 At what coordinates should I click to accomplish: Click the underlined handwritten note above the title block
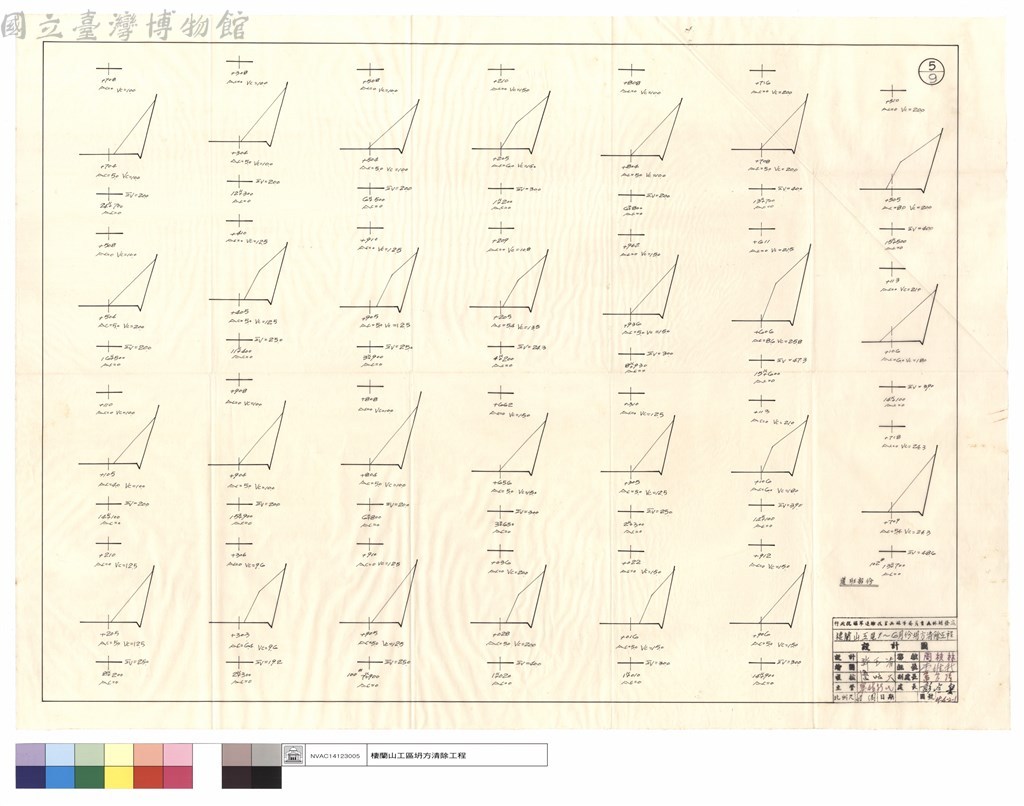(x=858, y=581)
